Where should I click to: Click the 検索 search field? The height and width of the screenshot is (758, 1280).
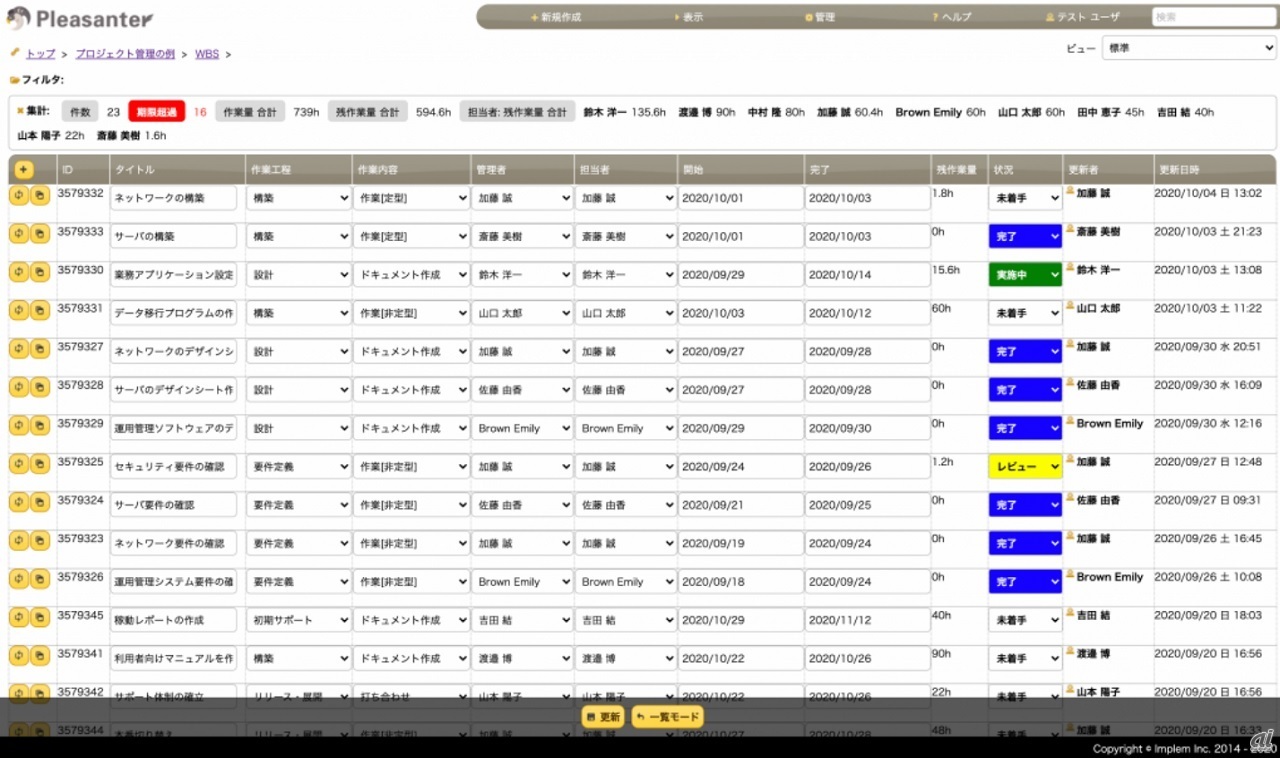pyautogui.click(x=1212, y=17)
